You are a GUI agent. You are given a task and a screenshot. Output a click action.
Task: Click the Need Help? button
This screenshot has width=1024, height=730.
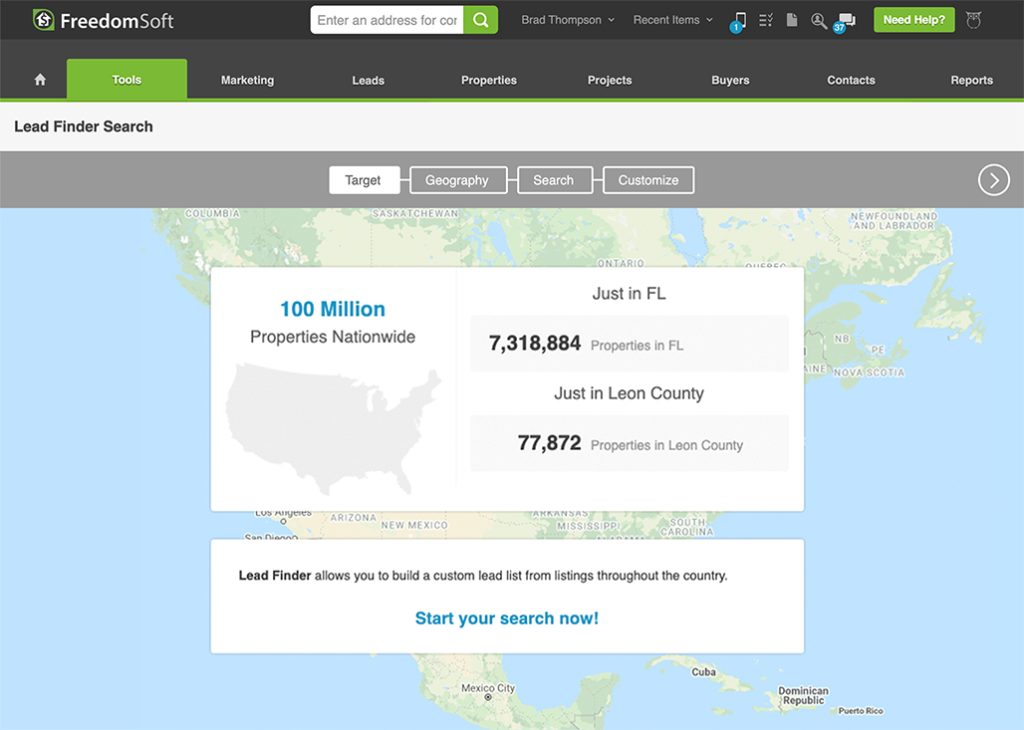pos(914,20)
